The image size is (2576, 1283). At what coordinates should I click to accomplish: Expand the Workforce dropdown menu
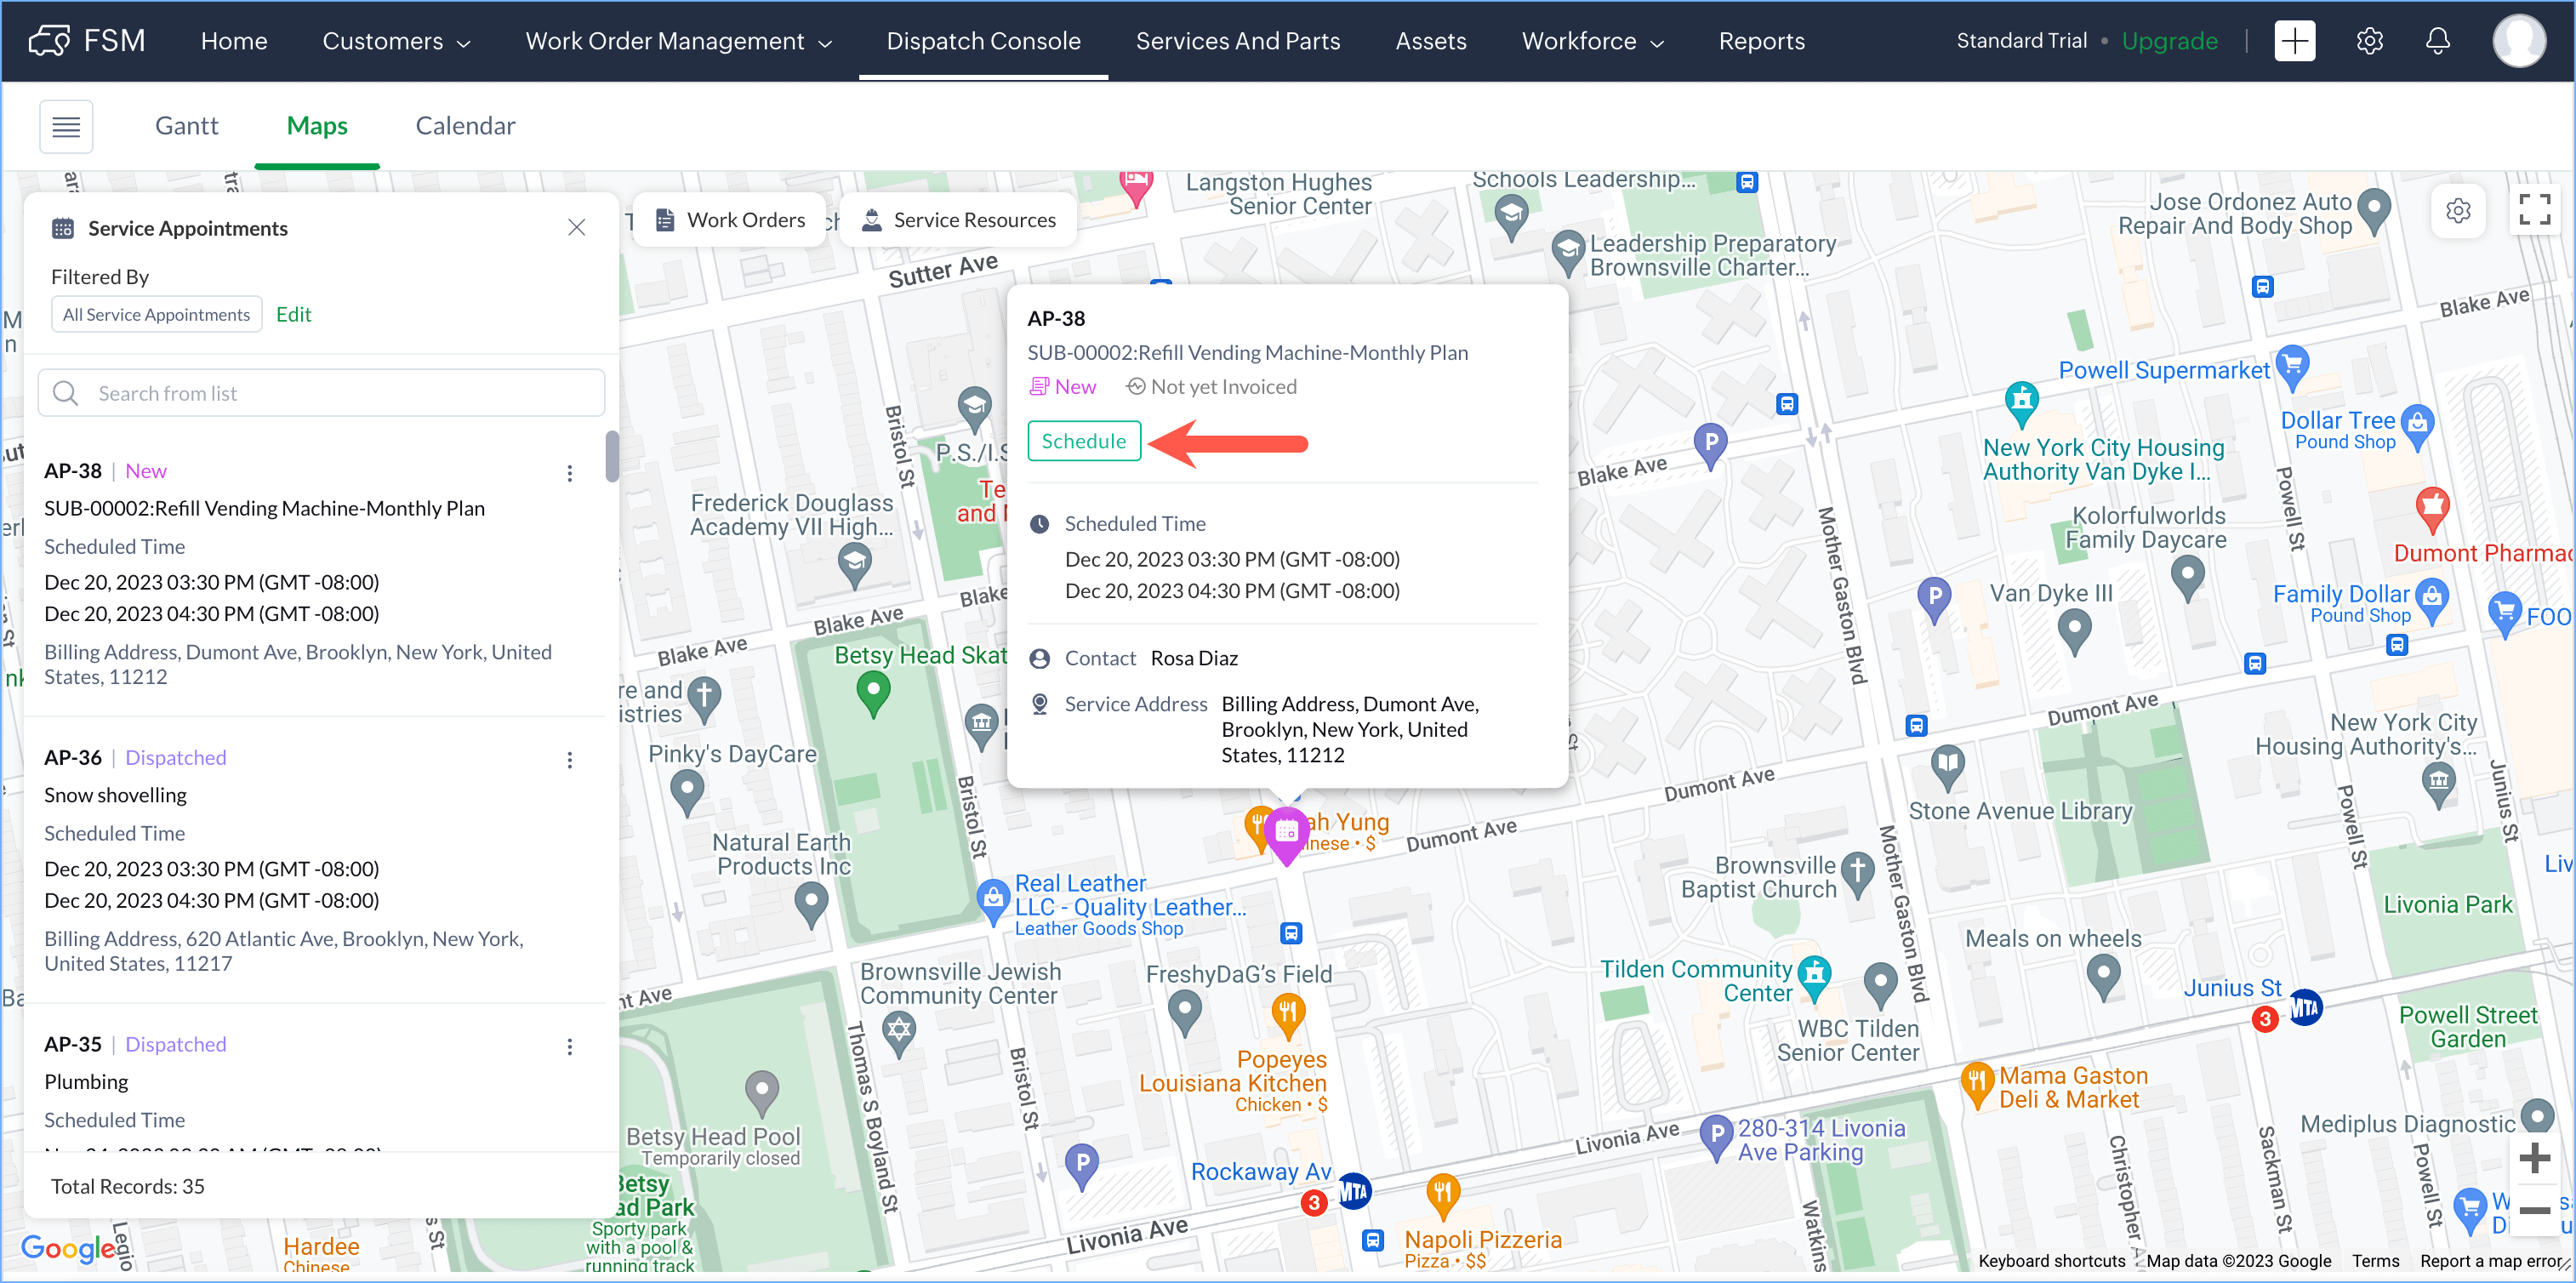click(1592, 41)
